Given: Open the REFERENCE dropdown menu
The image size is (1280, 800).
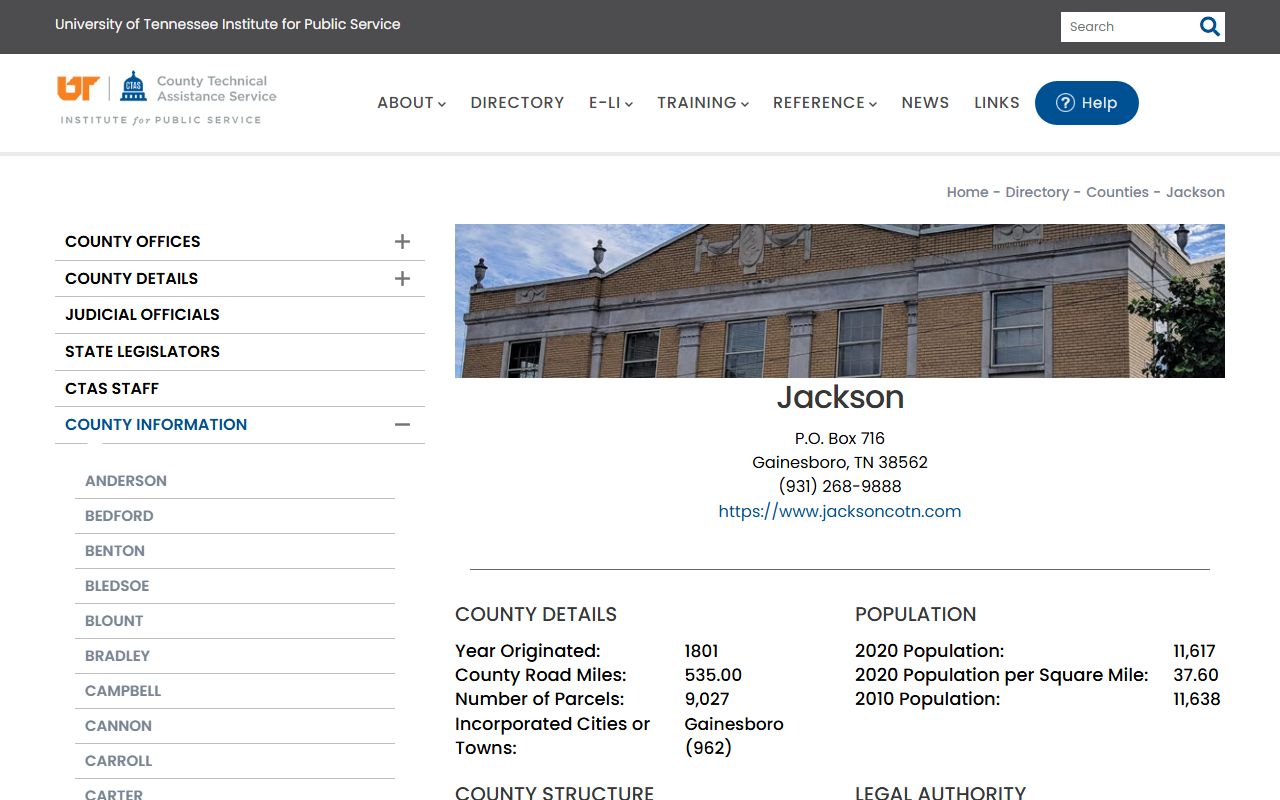Looking at the screenshot, I should (x=825, y=103).
